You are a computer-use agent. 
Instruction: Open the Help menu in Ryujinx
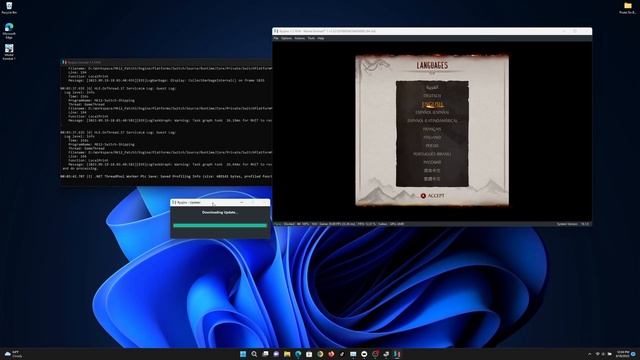[x=321, y=38]
